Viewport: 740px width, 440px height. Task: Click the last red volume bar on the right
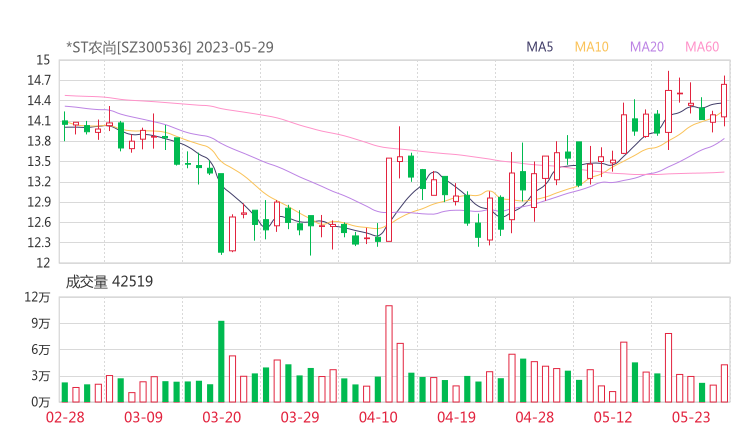(724, 383)
